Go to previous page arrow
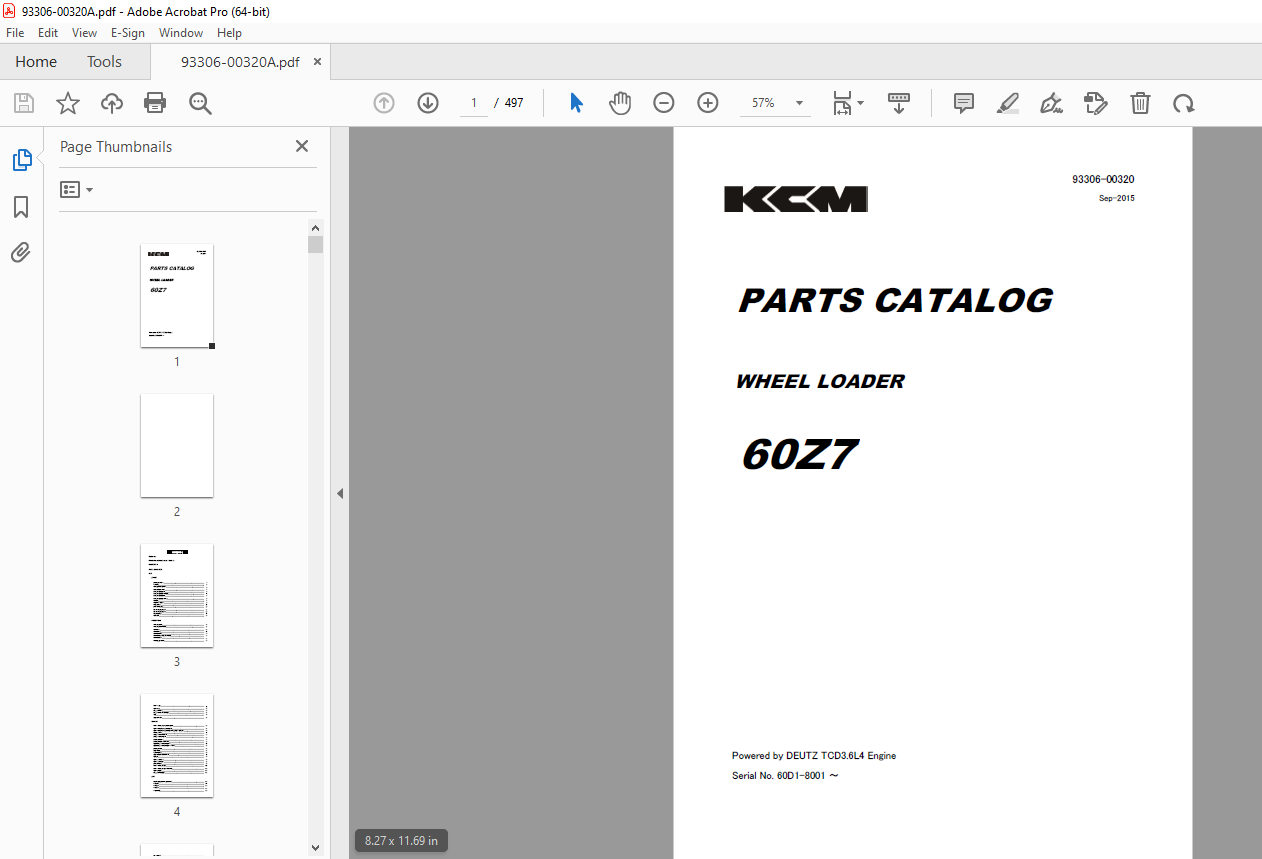The height and width of the screenshot is (859, 1262). [384, 103]
